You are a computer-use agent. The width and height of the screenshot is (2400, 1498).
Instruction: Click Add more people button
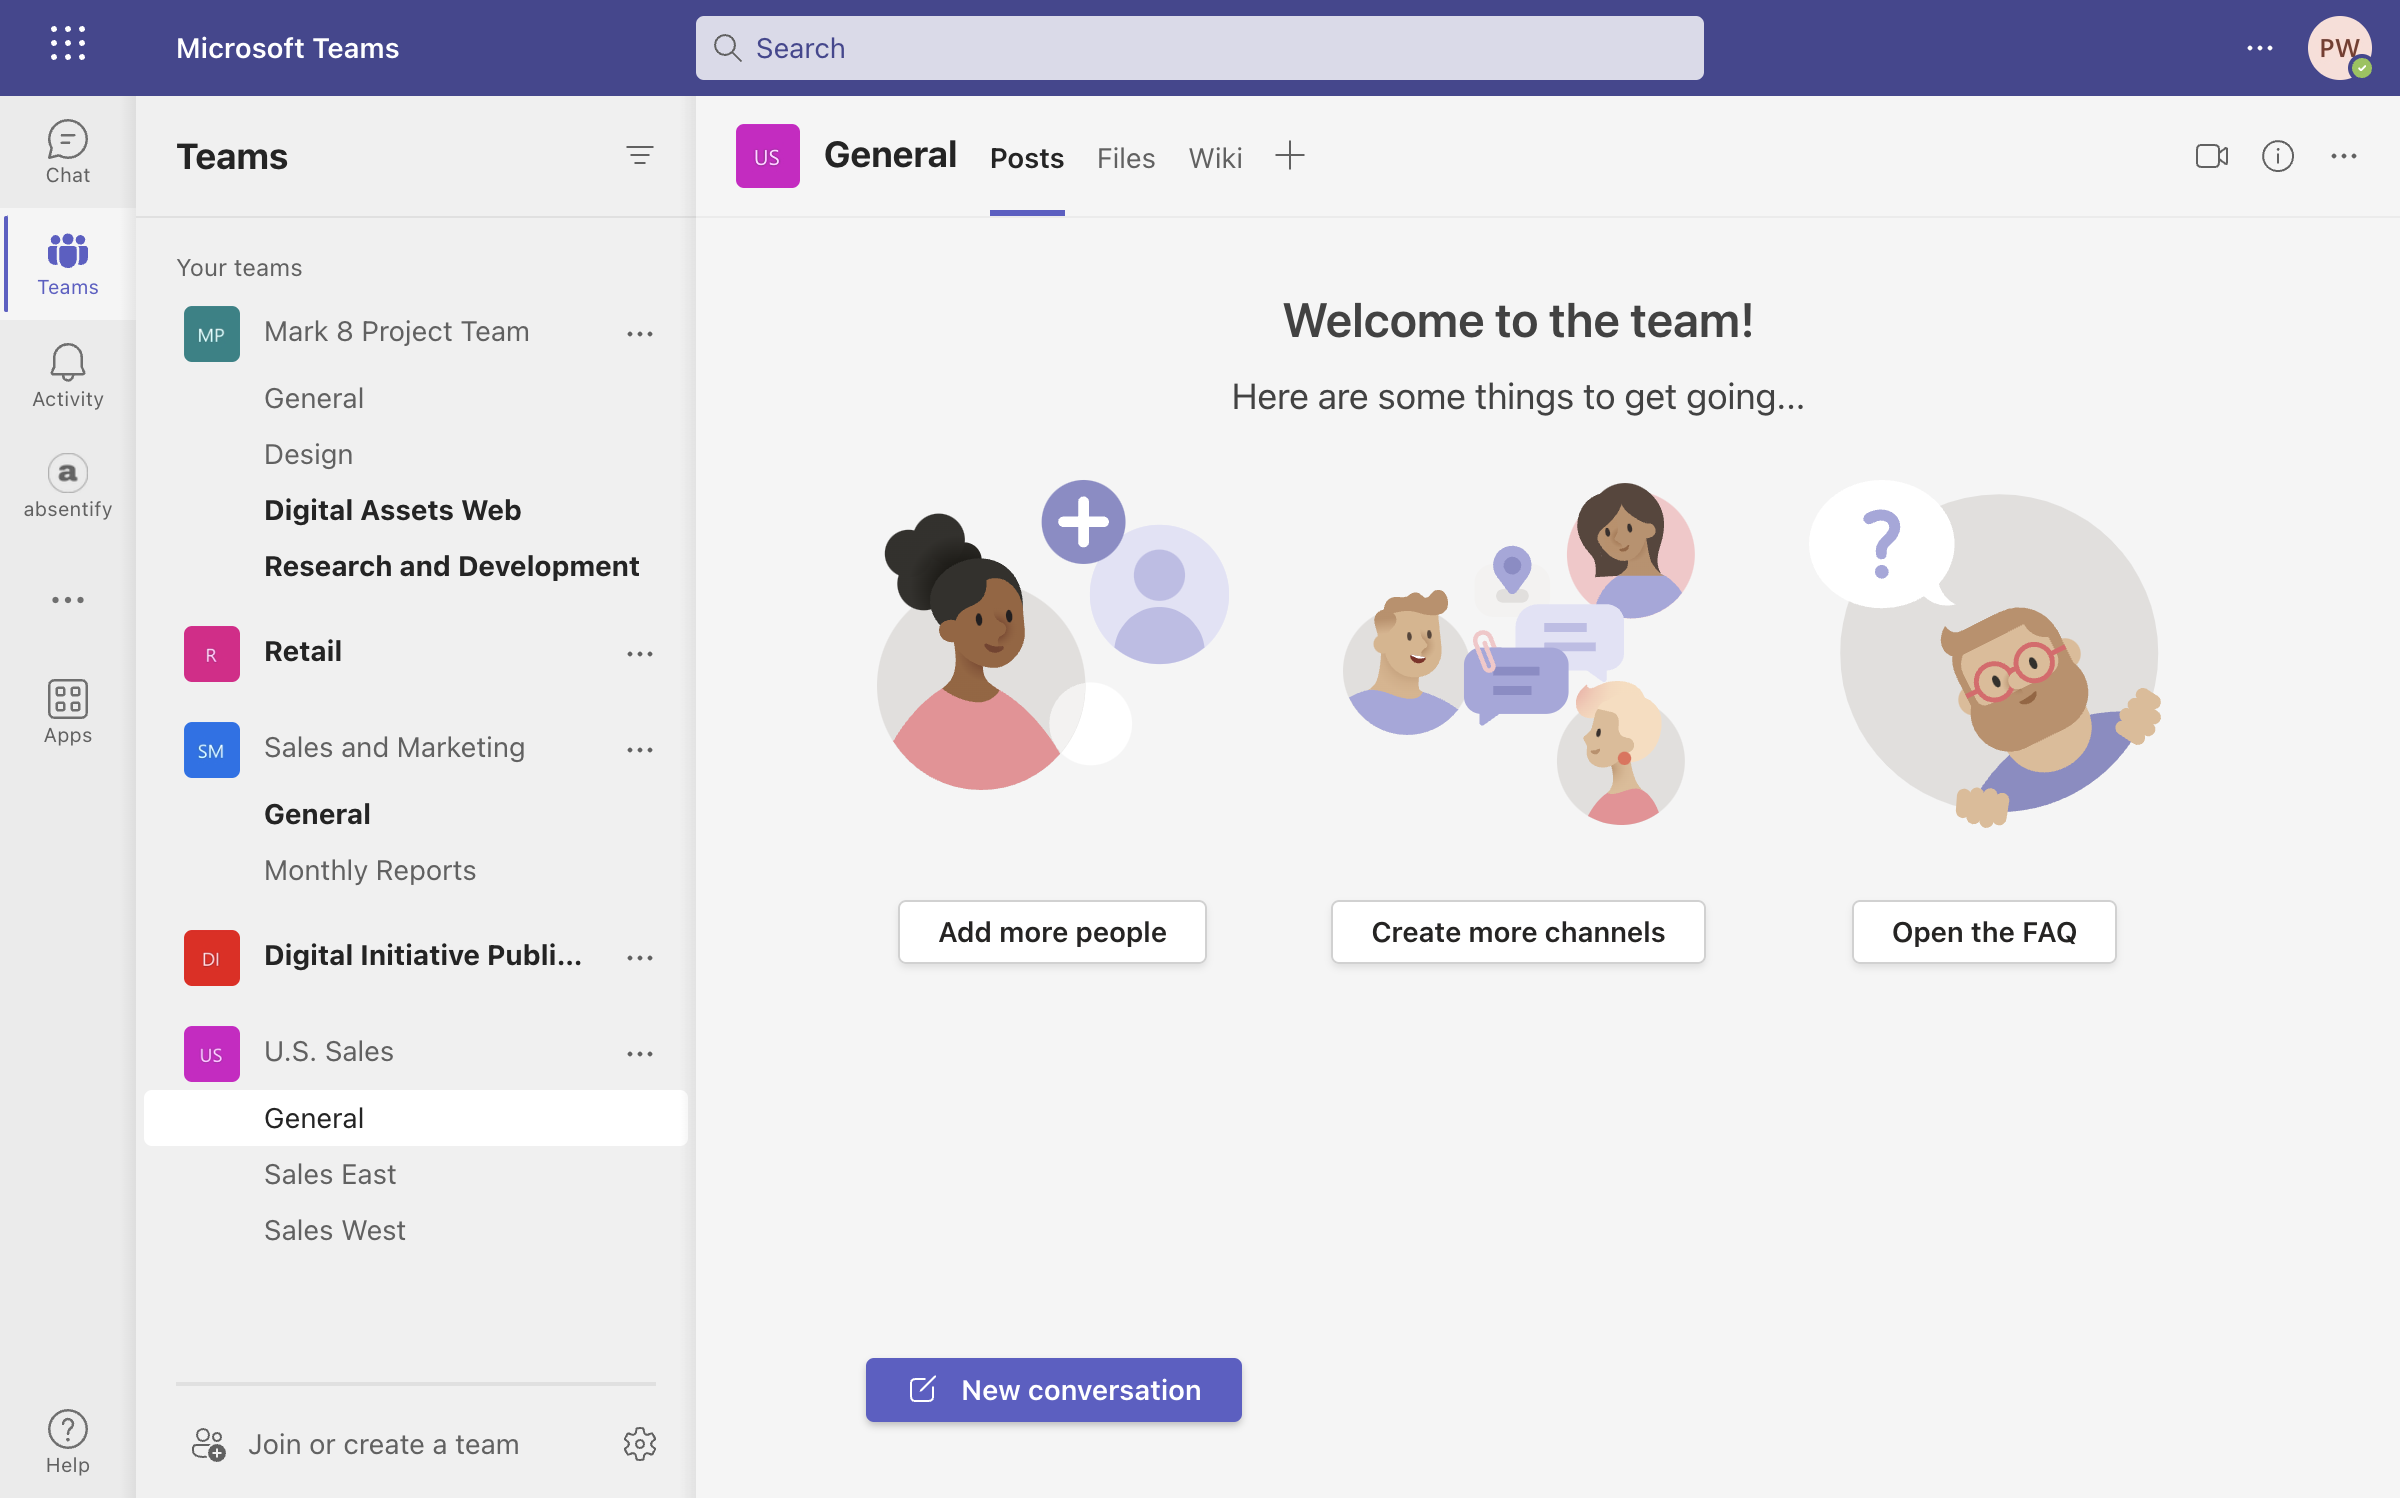point(1052,932)
